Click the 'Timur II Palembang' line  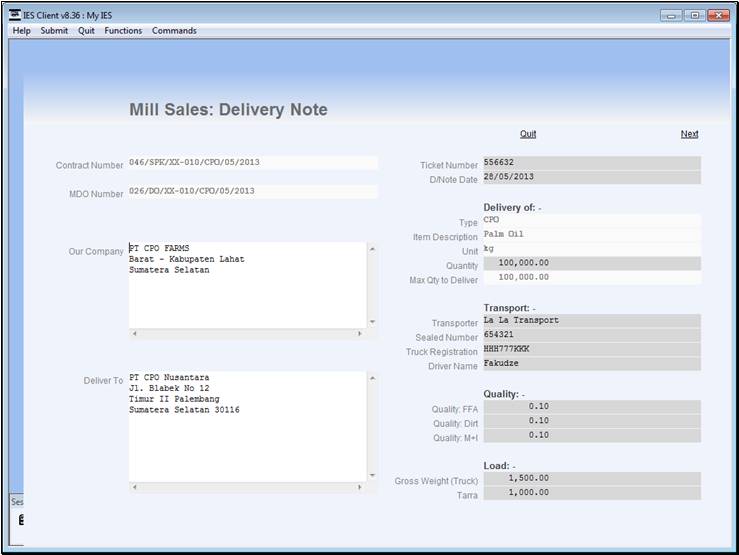pyautogui.click(x=174, y=399)
